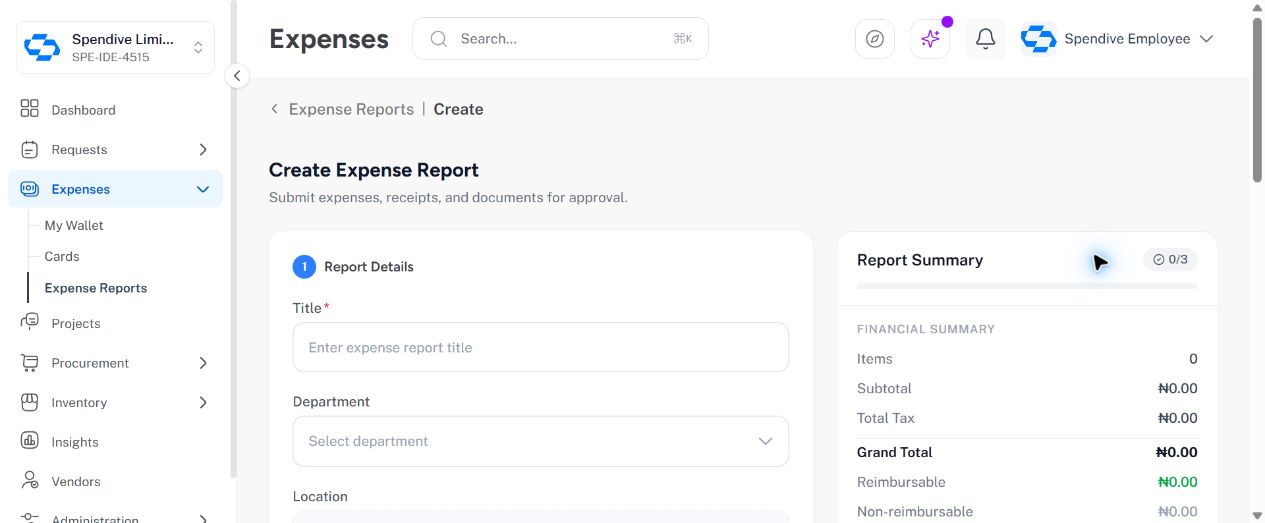Expand the Procurement submenu chevron

click(203, 363)
